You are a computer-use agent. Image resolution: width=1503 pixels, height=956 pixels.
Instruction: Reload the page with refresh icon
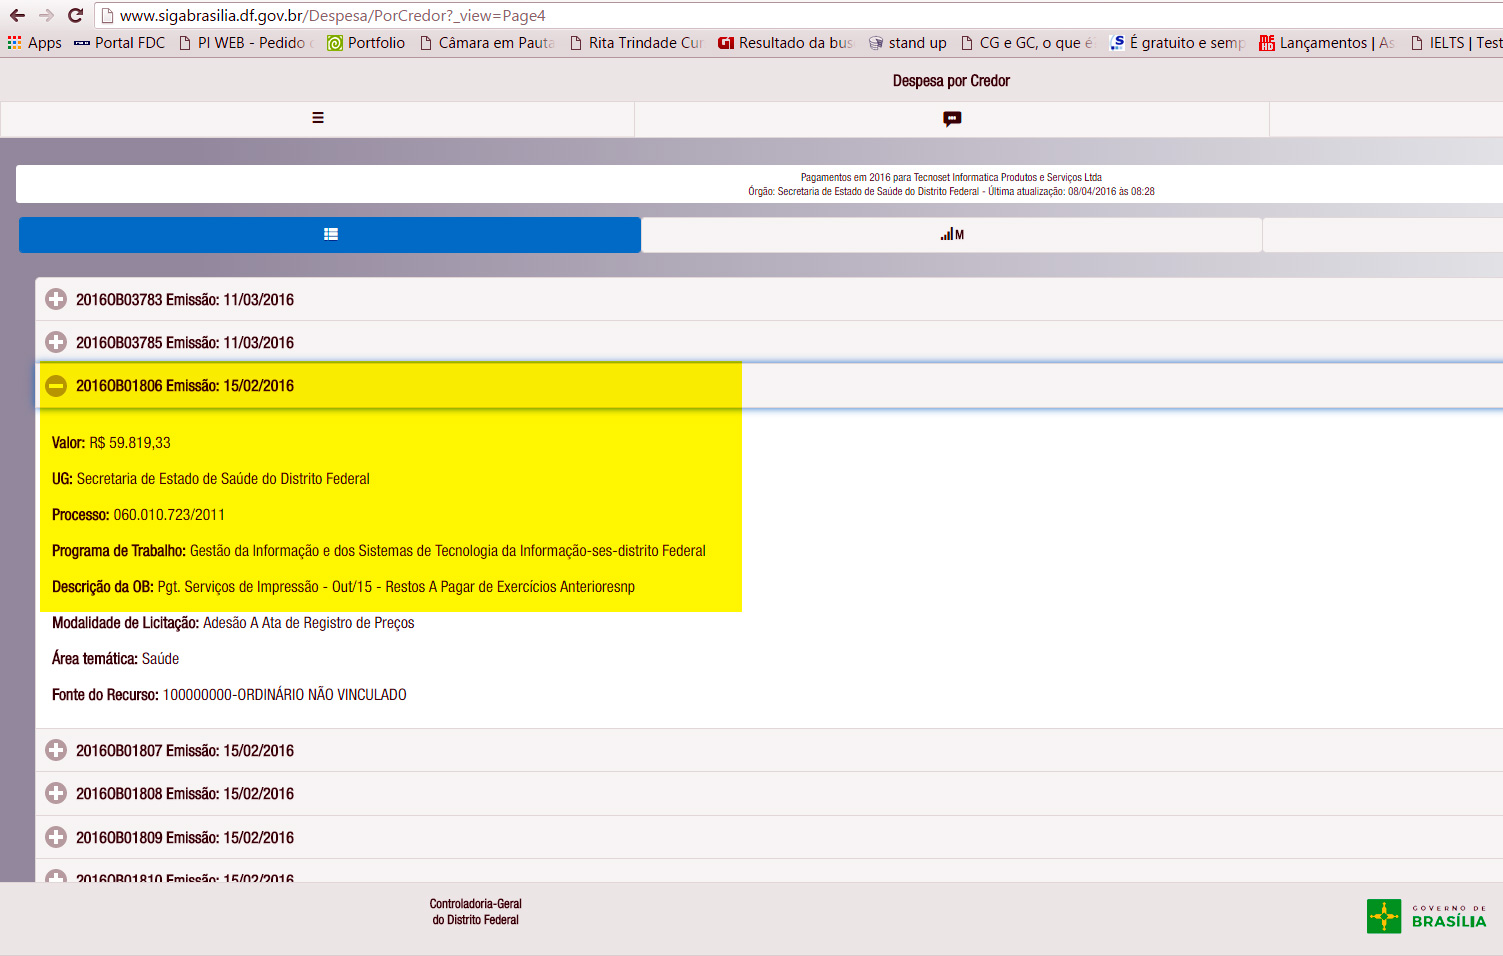tap(75, 15)
